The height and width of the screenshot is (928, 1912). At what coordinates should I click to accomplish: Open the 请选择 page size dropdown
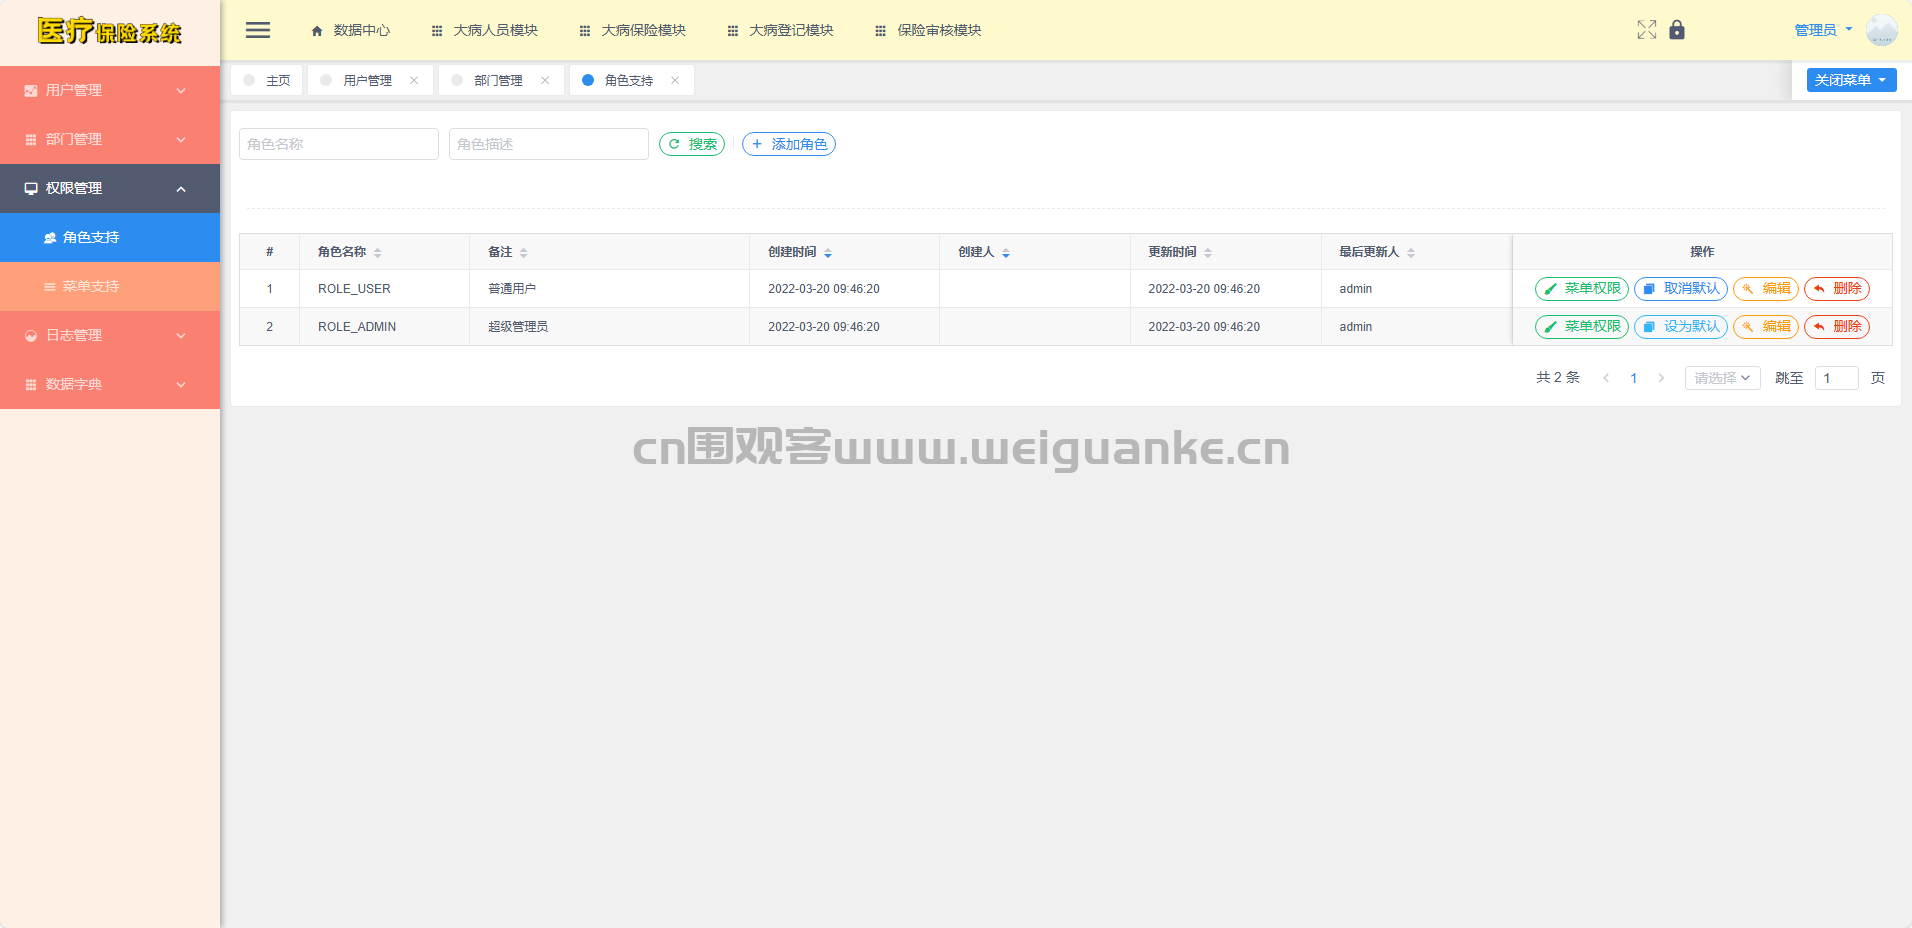[1722, 378]
